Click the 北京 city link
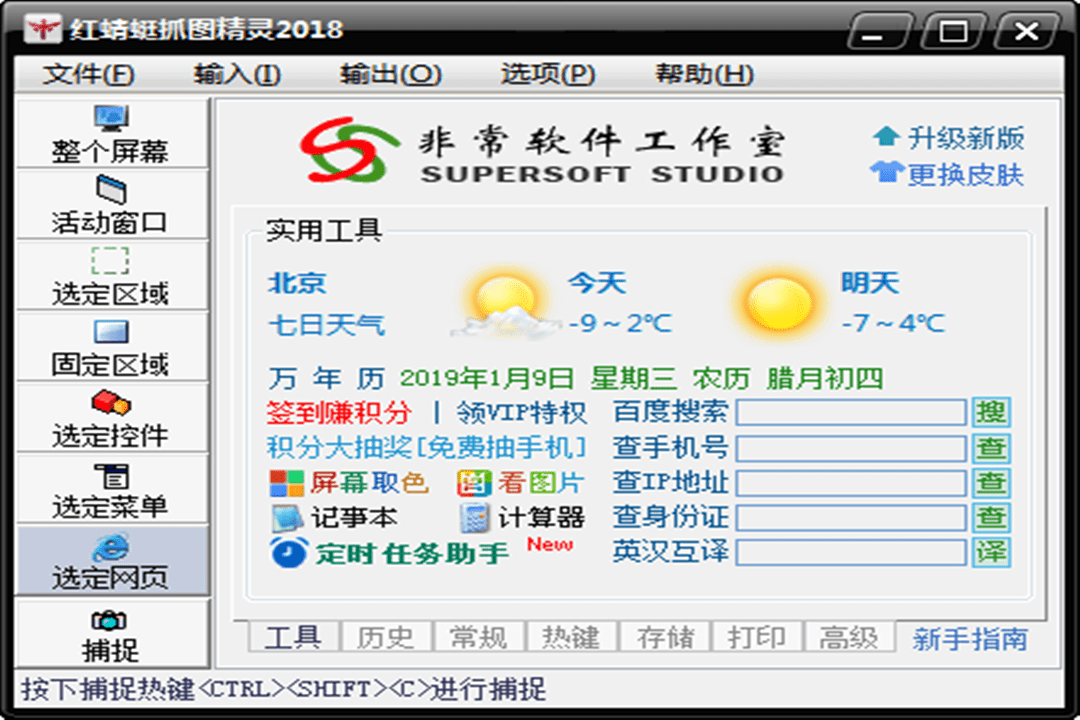Image resolution: width=1080 pixels, height=720 pixels. (297, 283)
